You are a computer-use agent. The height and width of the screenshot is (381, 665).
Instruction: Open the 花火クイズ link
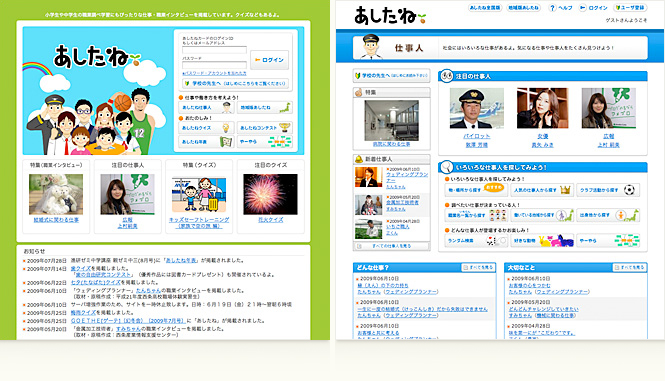[x=271, y=220]
